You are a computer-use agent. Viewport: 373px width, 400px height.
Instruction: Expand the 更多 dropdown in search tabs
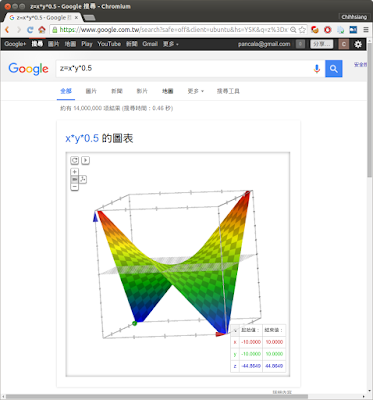195,91
